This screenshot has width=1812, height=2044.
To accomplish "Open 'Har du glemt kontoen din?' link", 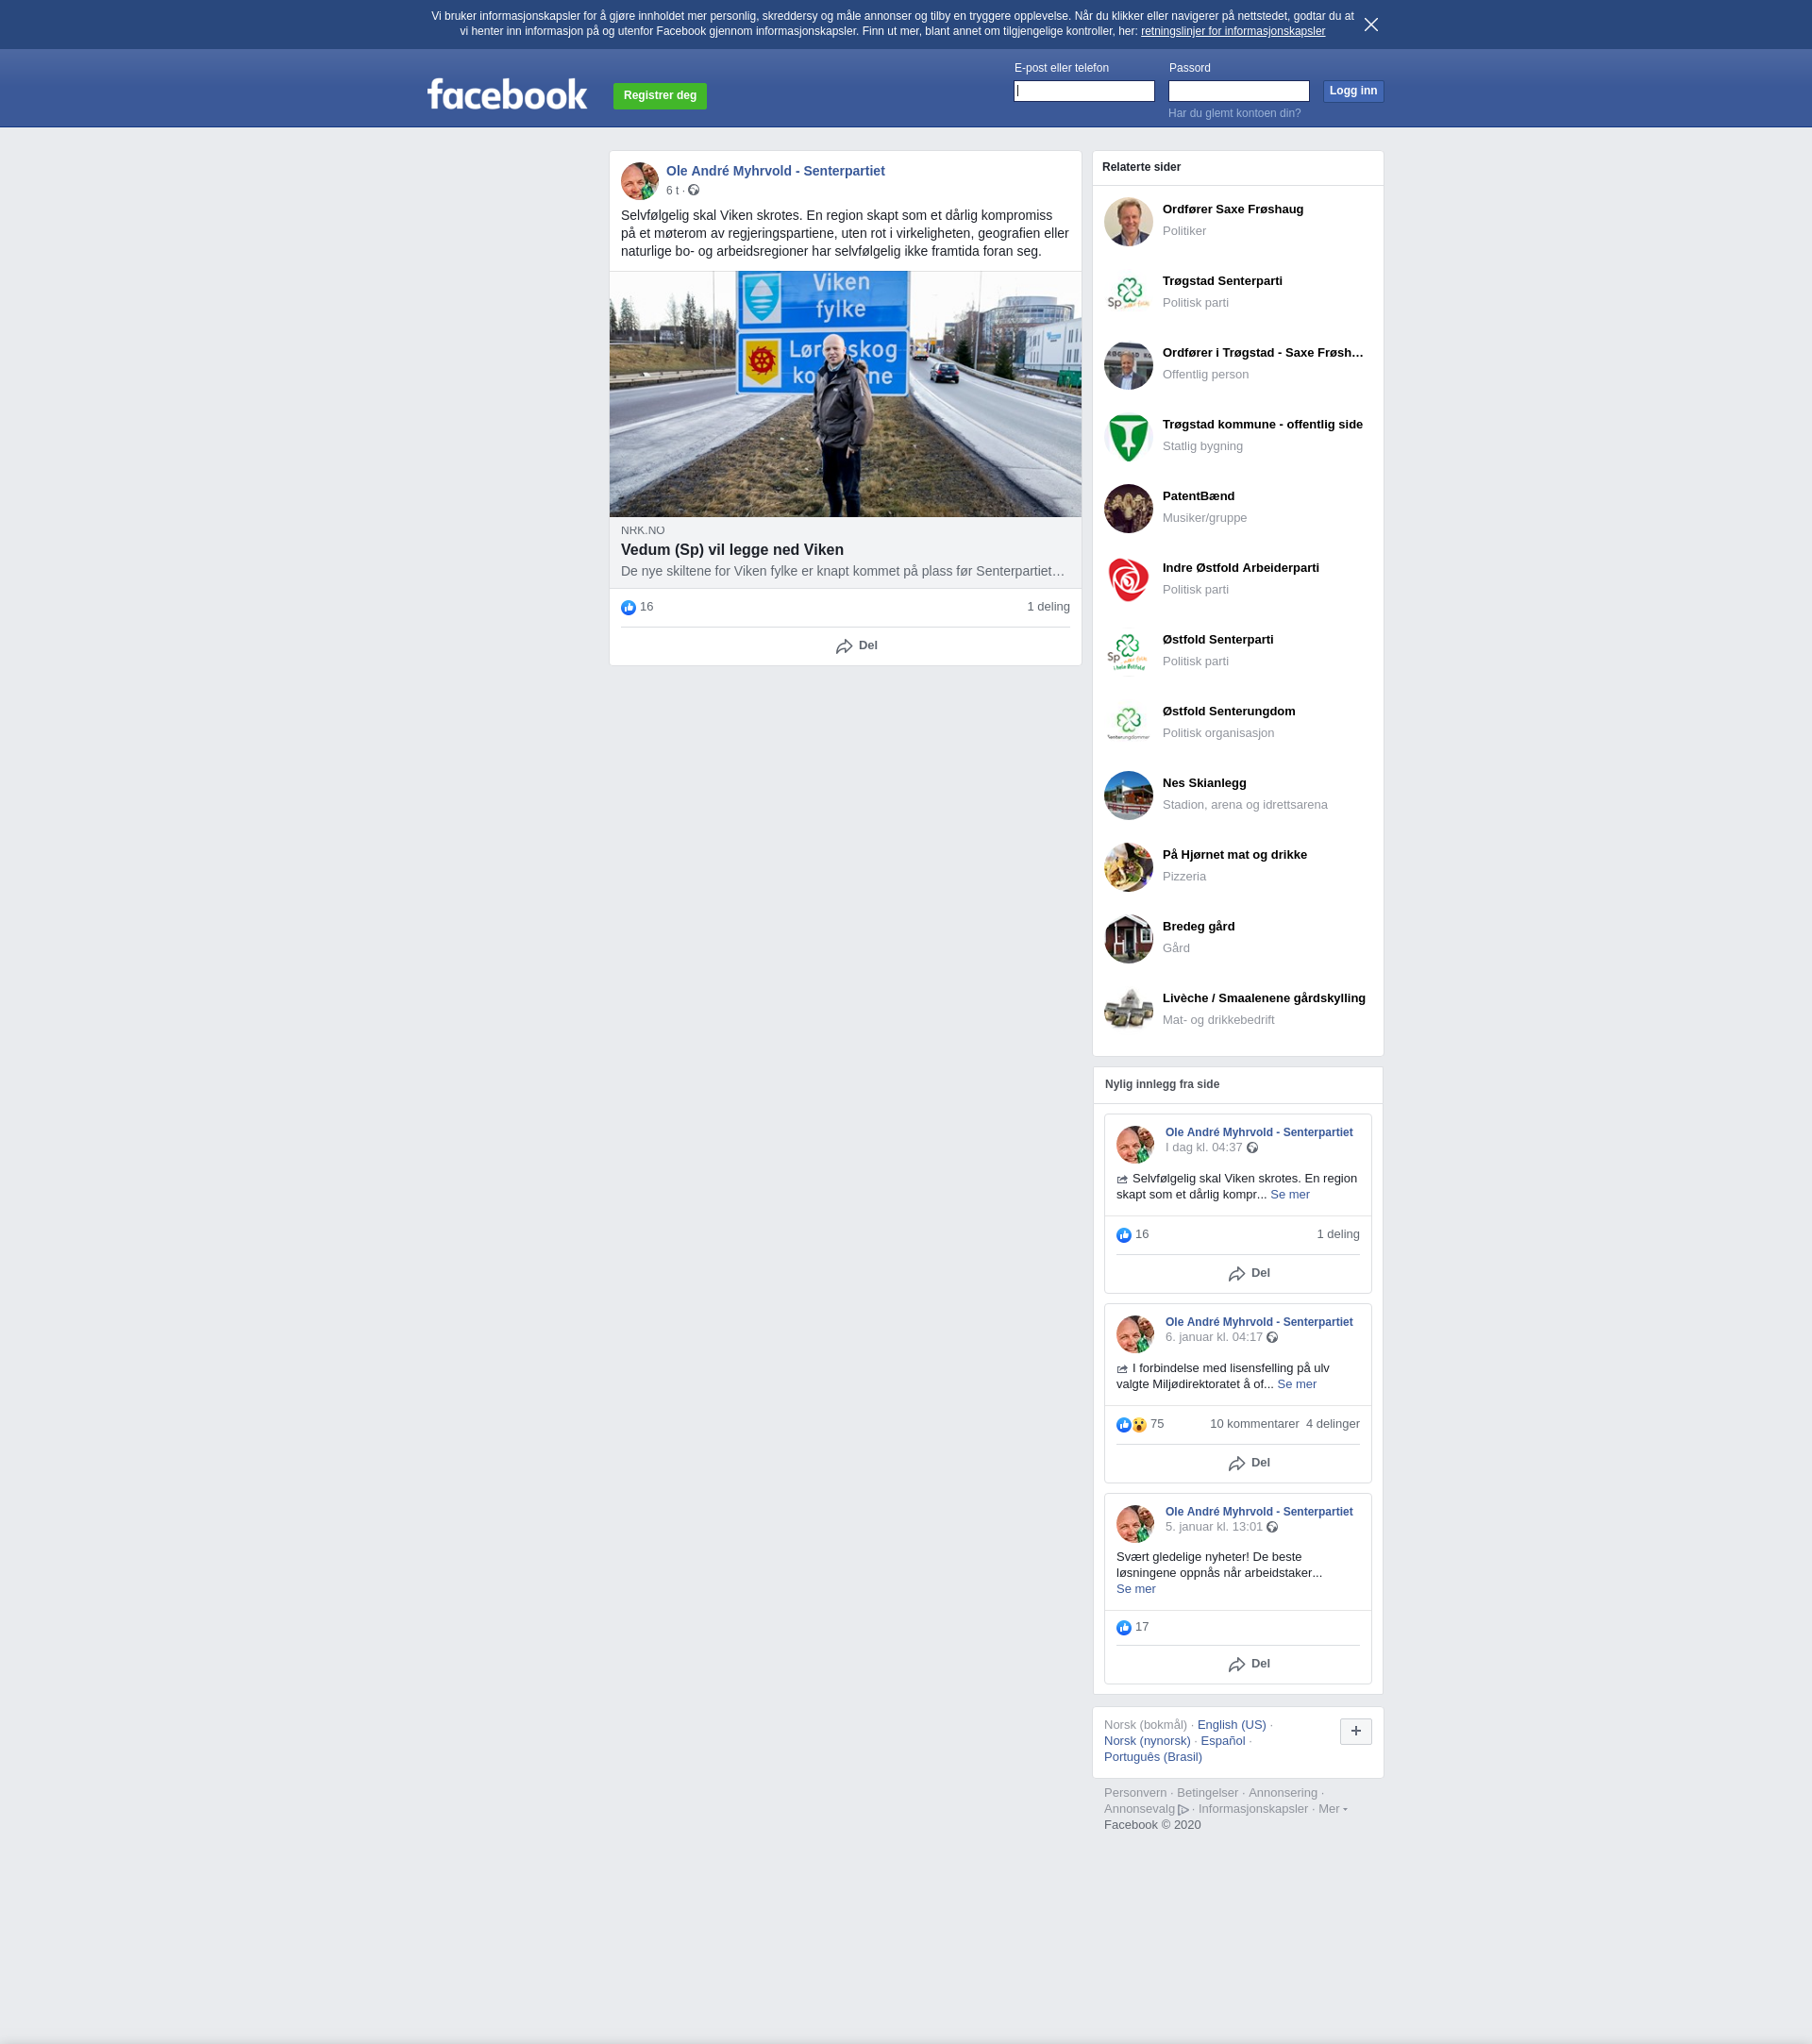I will point(1234,113).
